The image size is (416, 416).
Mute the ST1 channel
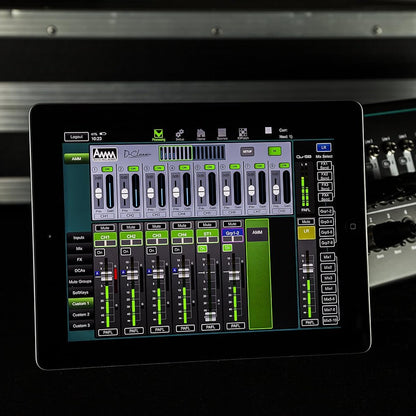[207, 225]
